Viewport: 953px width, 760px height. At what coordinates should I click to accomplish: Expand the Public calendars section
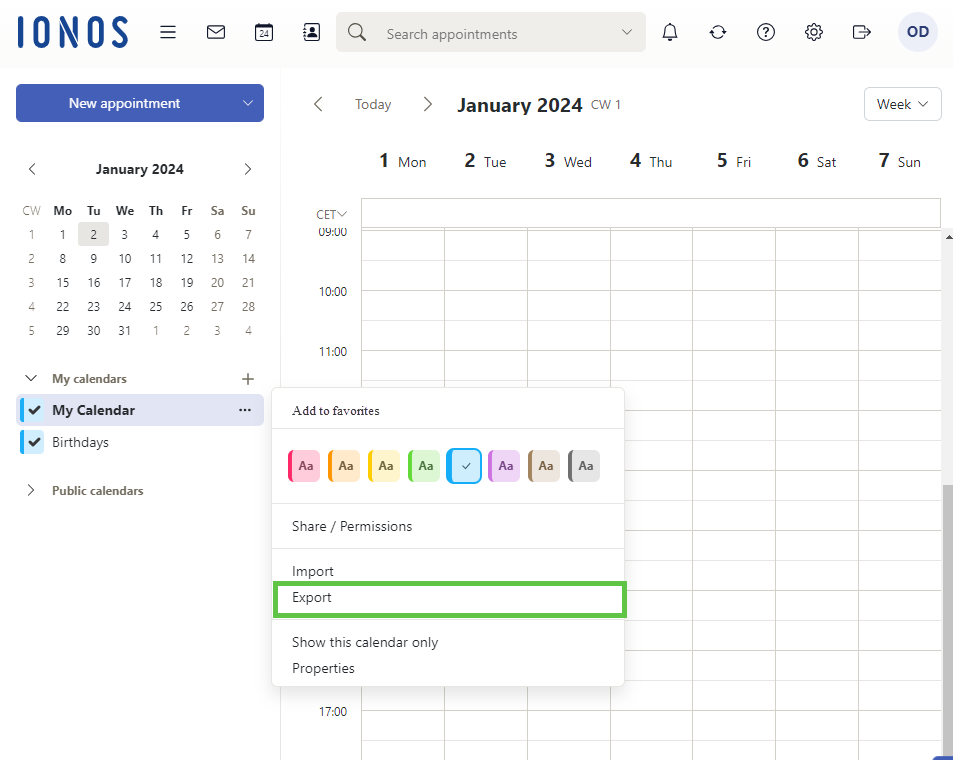tap(31, 491)
